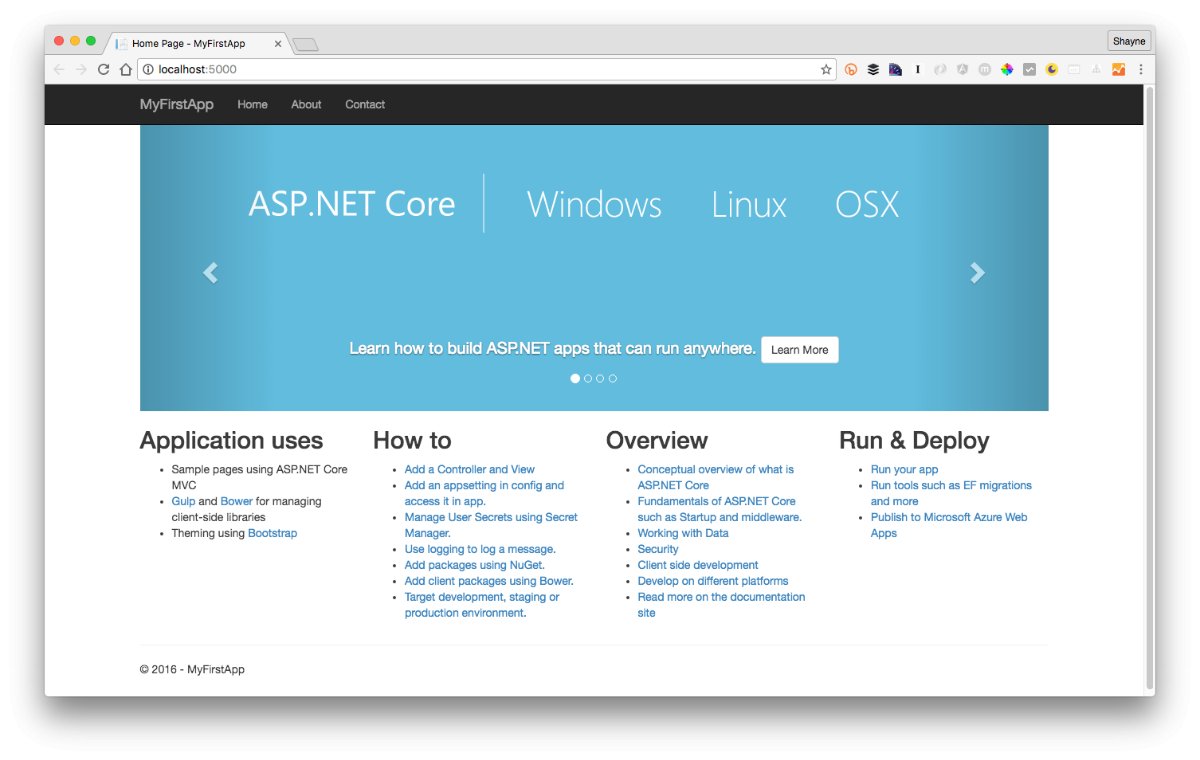This screenshot has width=1200, height=760.
Task: Go to the About page in navbar
Action: (306, 105)
